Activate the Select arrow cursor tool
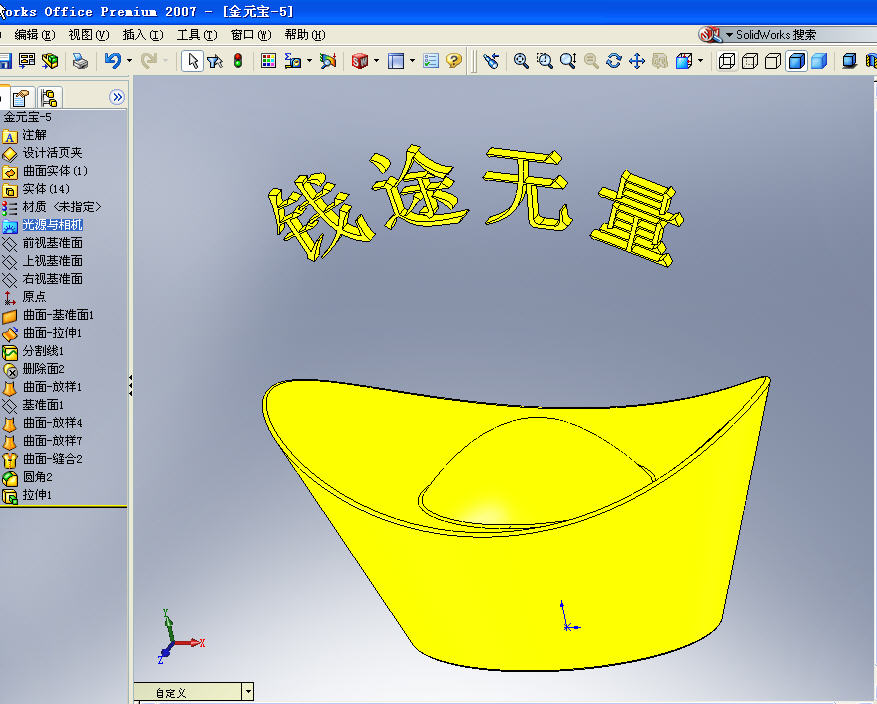Screen dimensions: 877x704 click(x=192, y=60)
